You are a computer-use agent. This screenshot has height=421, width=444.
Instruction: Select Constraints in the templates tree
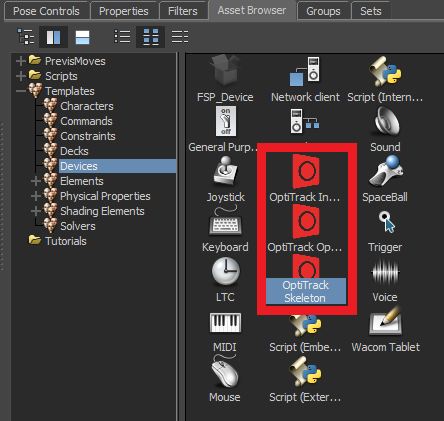(88, 136)
